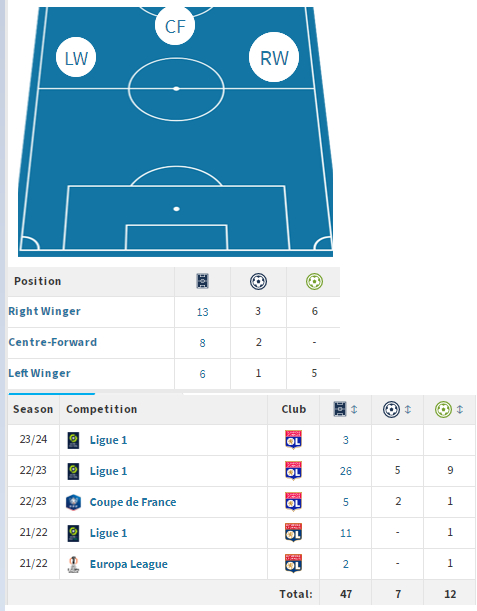
Task: Open the Right Winger position link
Action: pos(44,311)
